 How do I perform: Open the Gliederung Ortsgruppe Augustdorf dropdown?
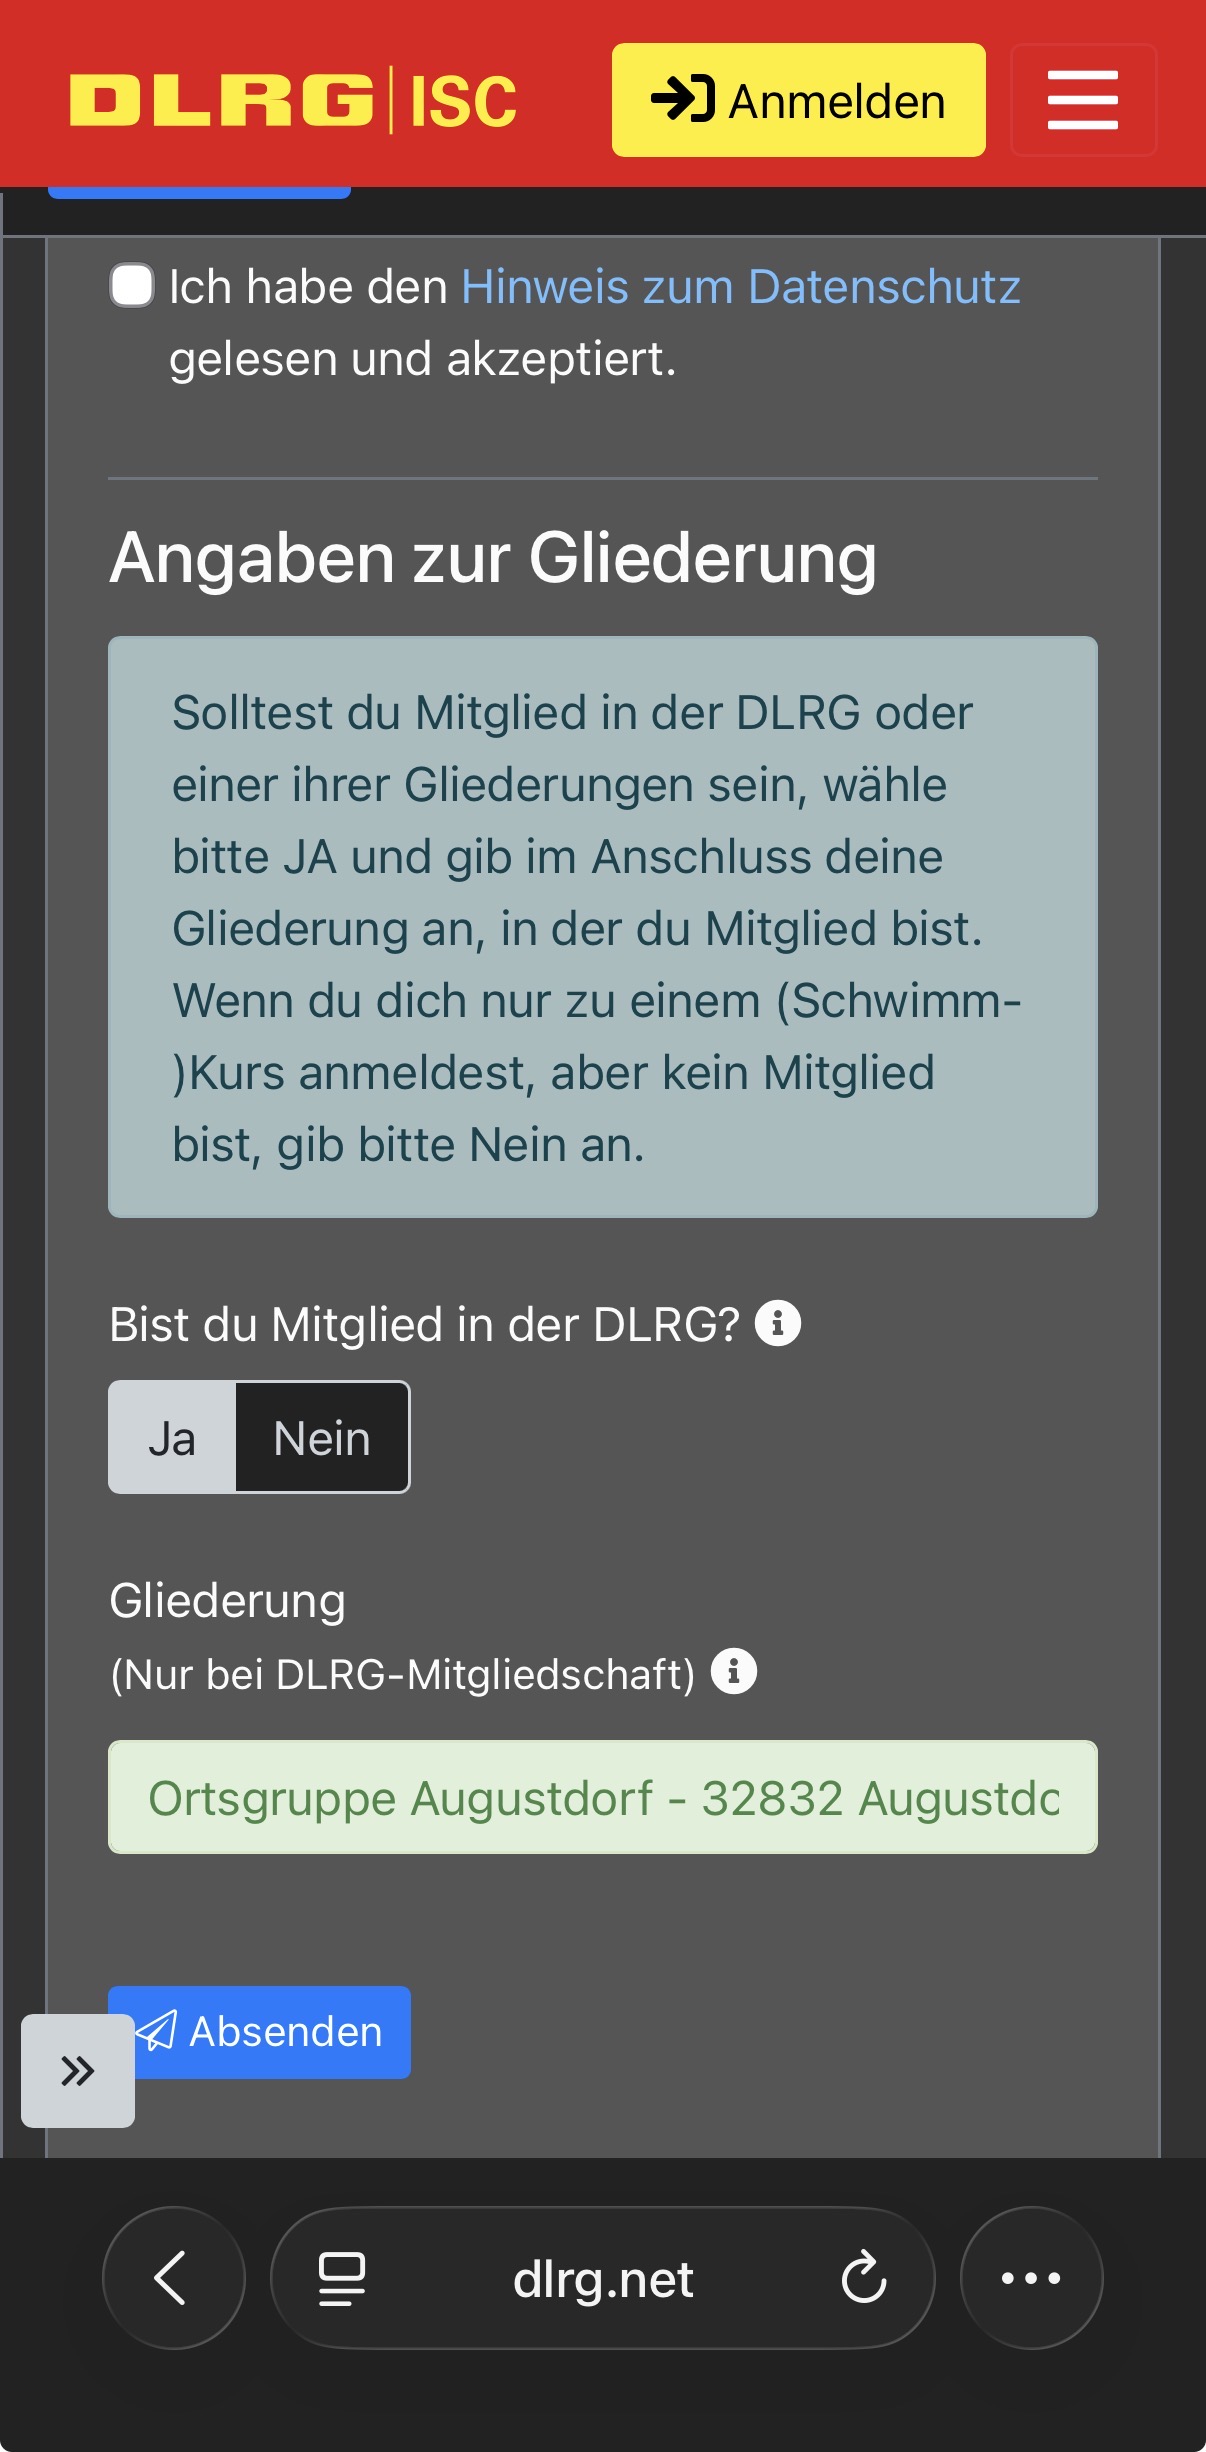click(x=603, y=1797)
